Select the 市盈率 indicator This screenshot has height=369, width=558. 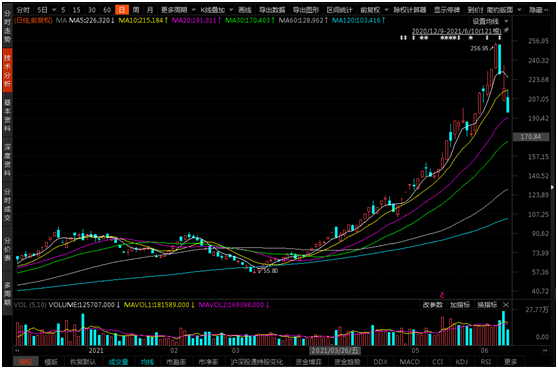(x=176, y=362)
